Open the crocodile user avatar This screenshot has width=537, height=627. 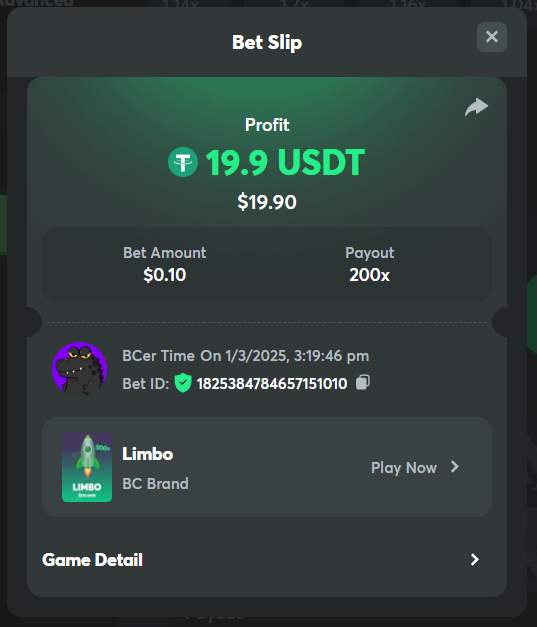[x=80, y=369]
